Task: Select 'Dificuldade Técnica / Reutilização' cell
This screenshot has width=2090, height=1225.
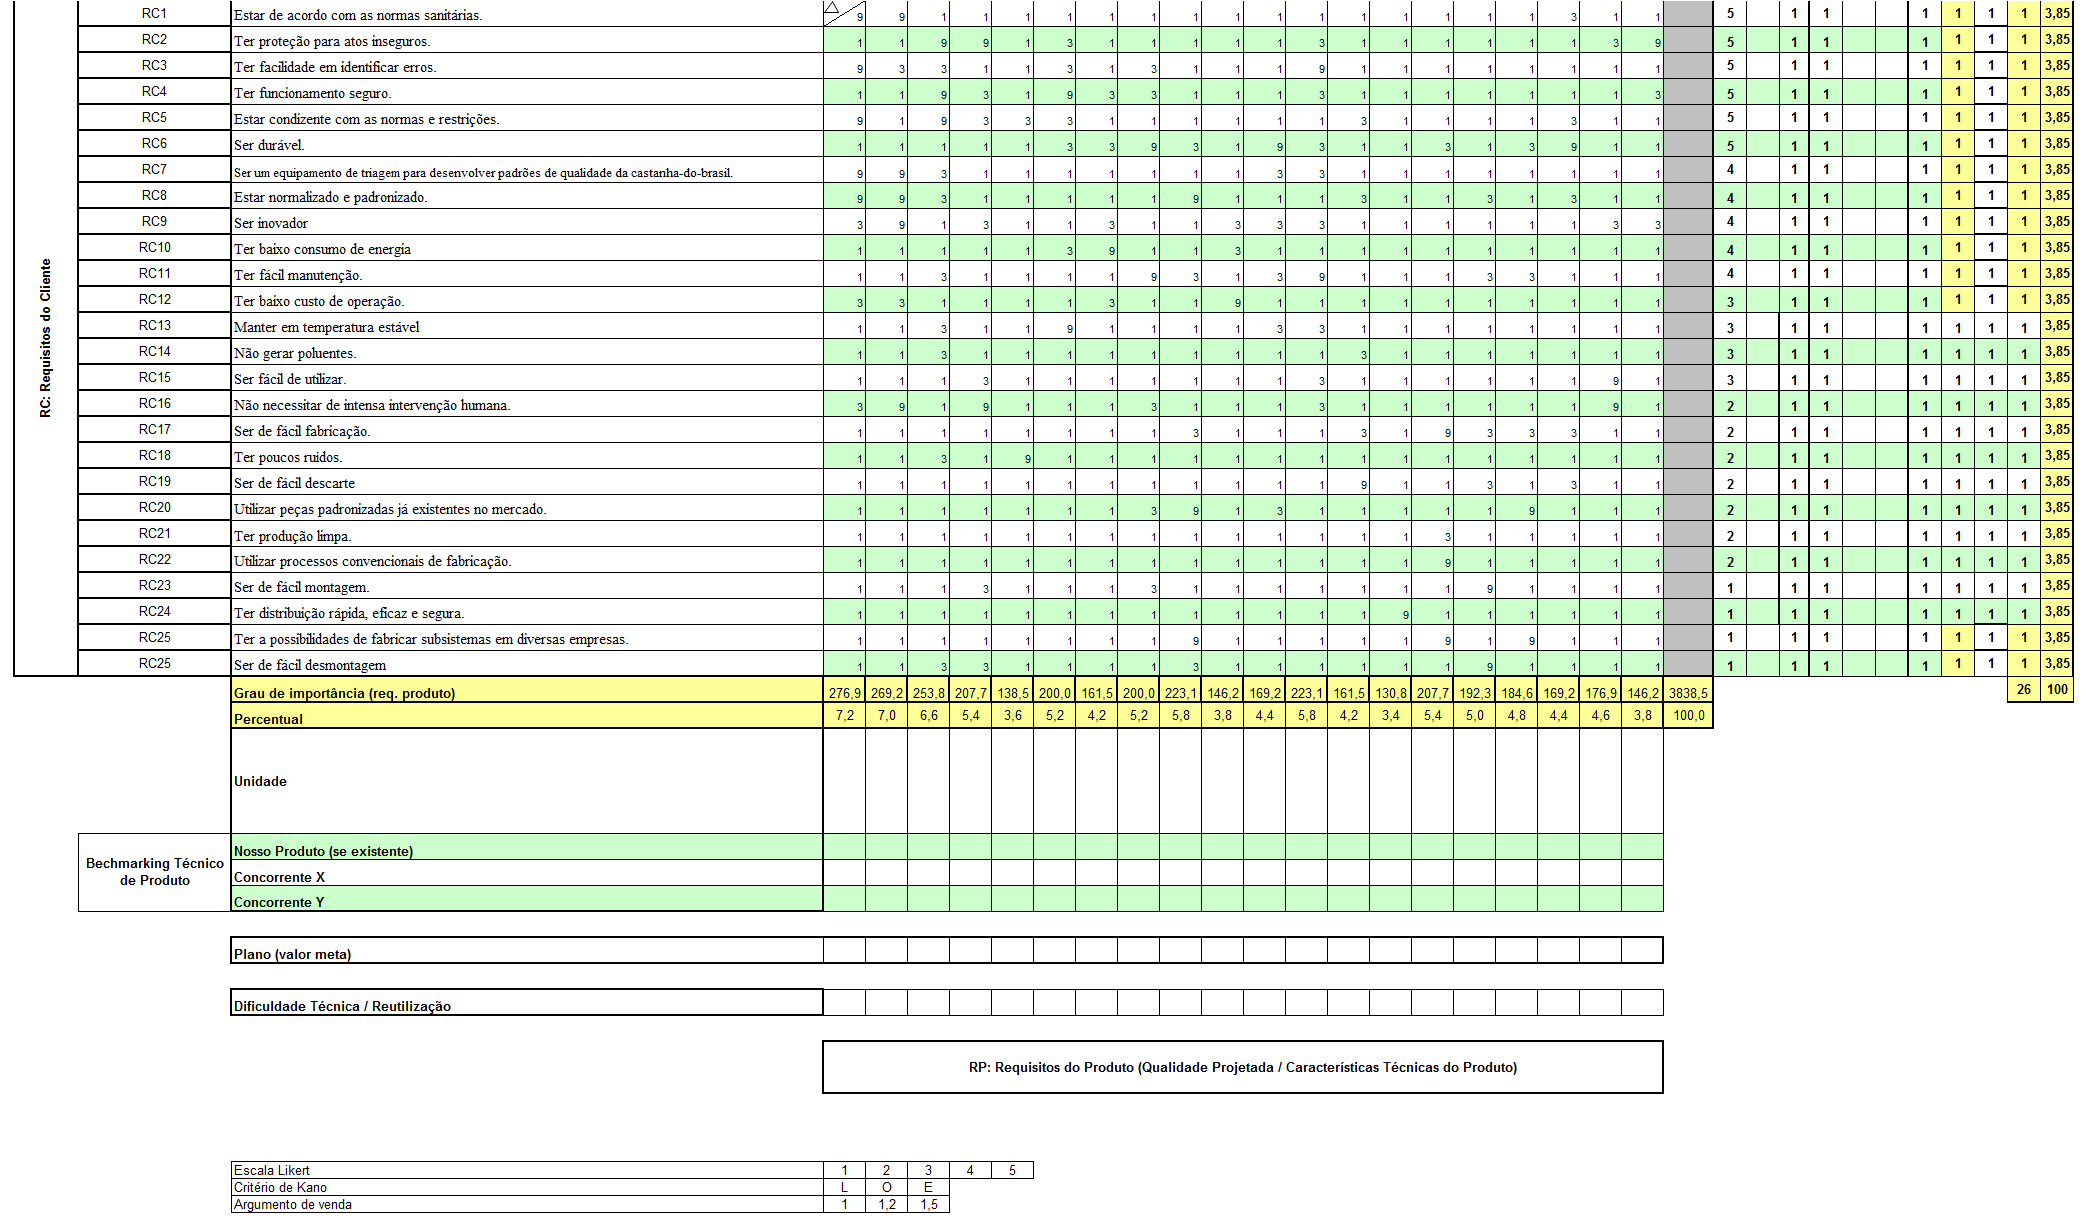Action: click(527, 1003)
